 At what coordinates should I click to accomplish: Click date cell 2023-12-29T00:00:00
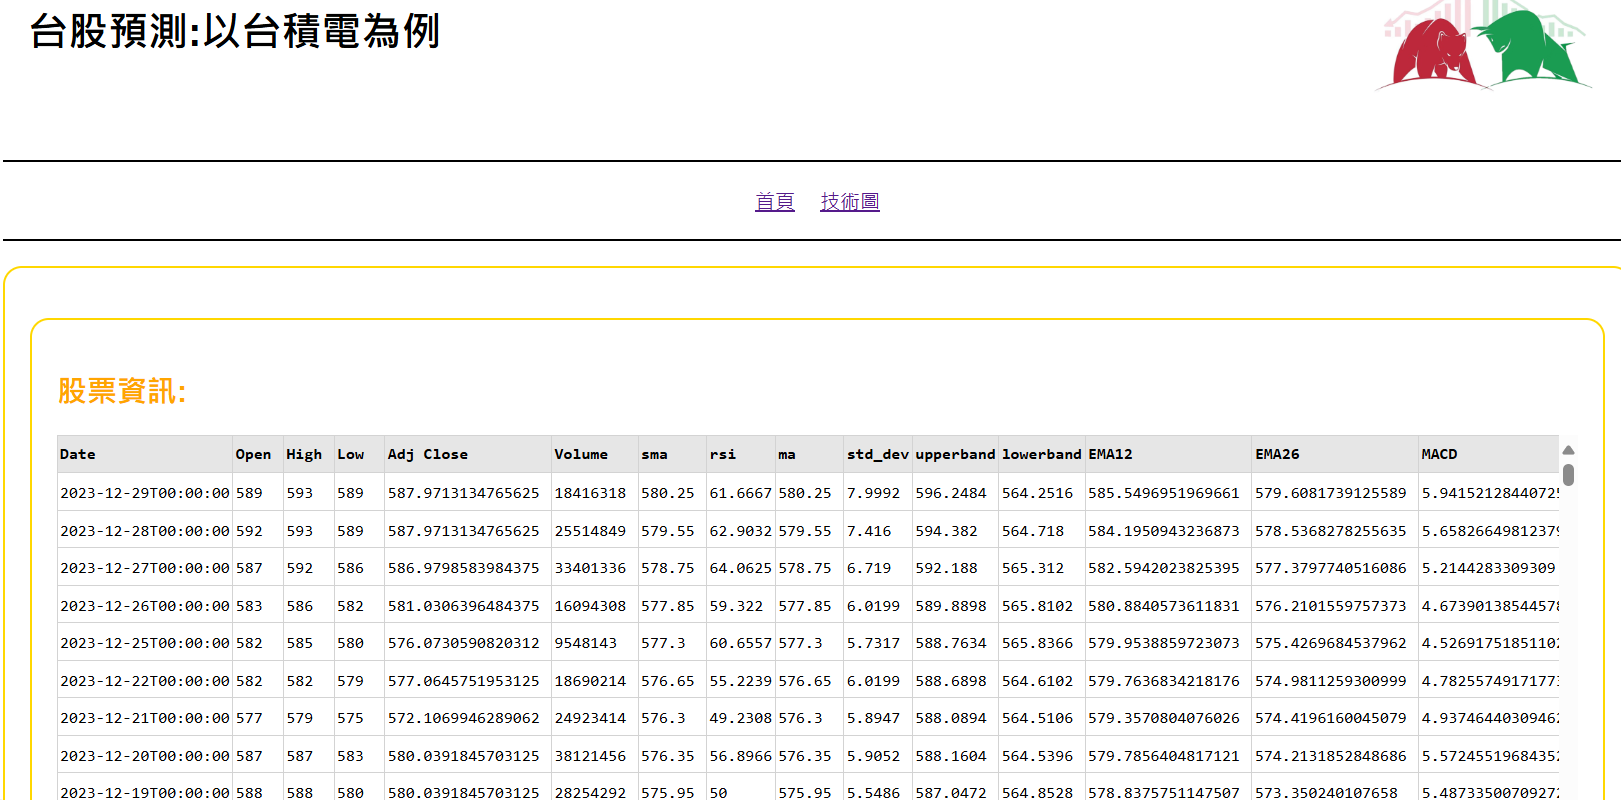(x=145, y=493)
